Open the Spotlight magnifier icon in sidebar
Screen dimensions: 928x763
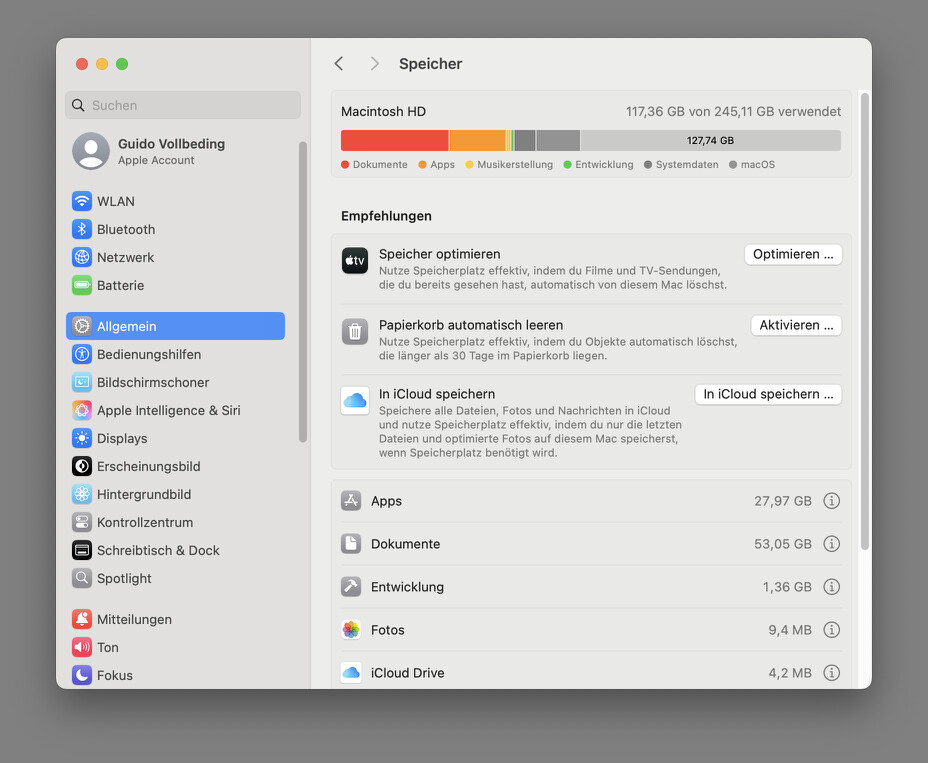coord(82,578)
